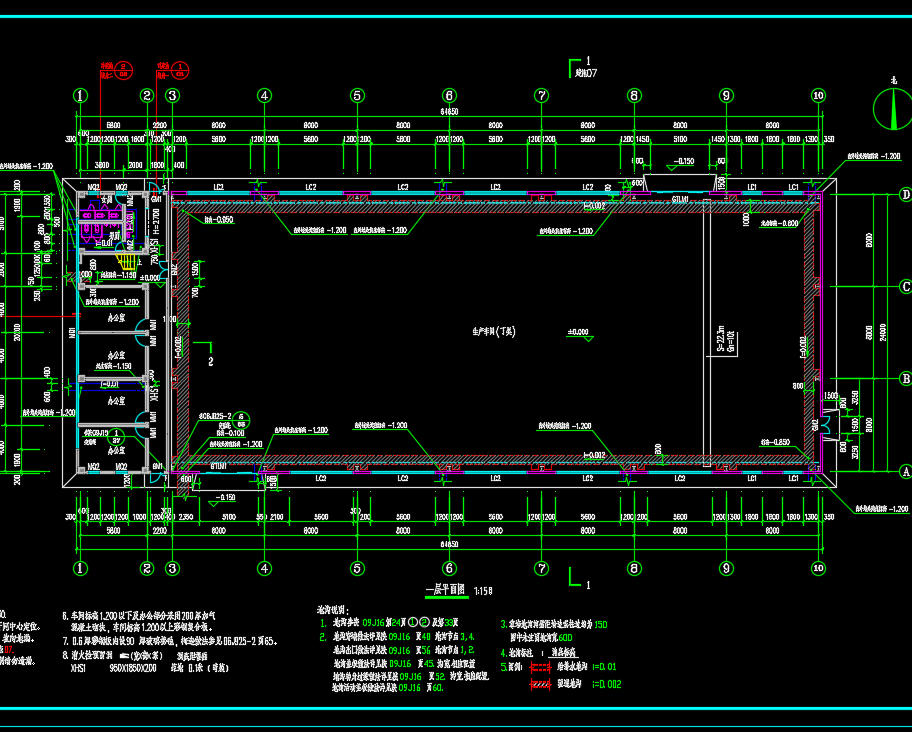
Task: Select the 24000 overall dimension text
Action: pyautogui.click(x=883, y=332)
